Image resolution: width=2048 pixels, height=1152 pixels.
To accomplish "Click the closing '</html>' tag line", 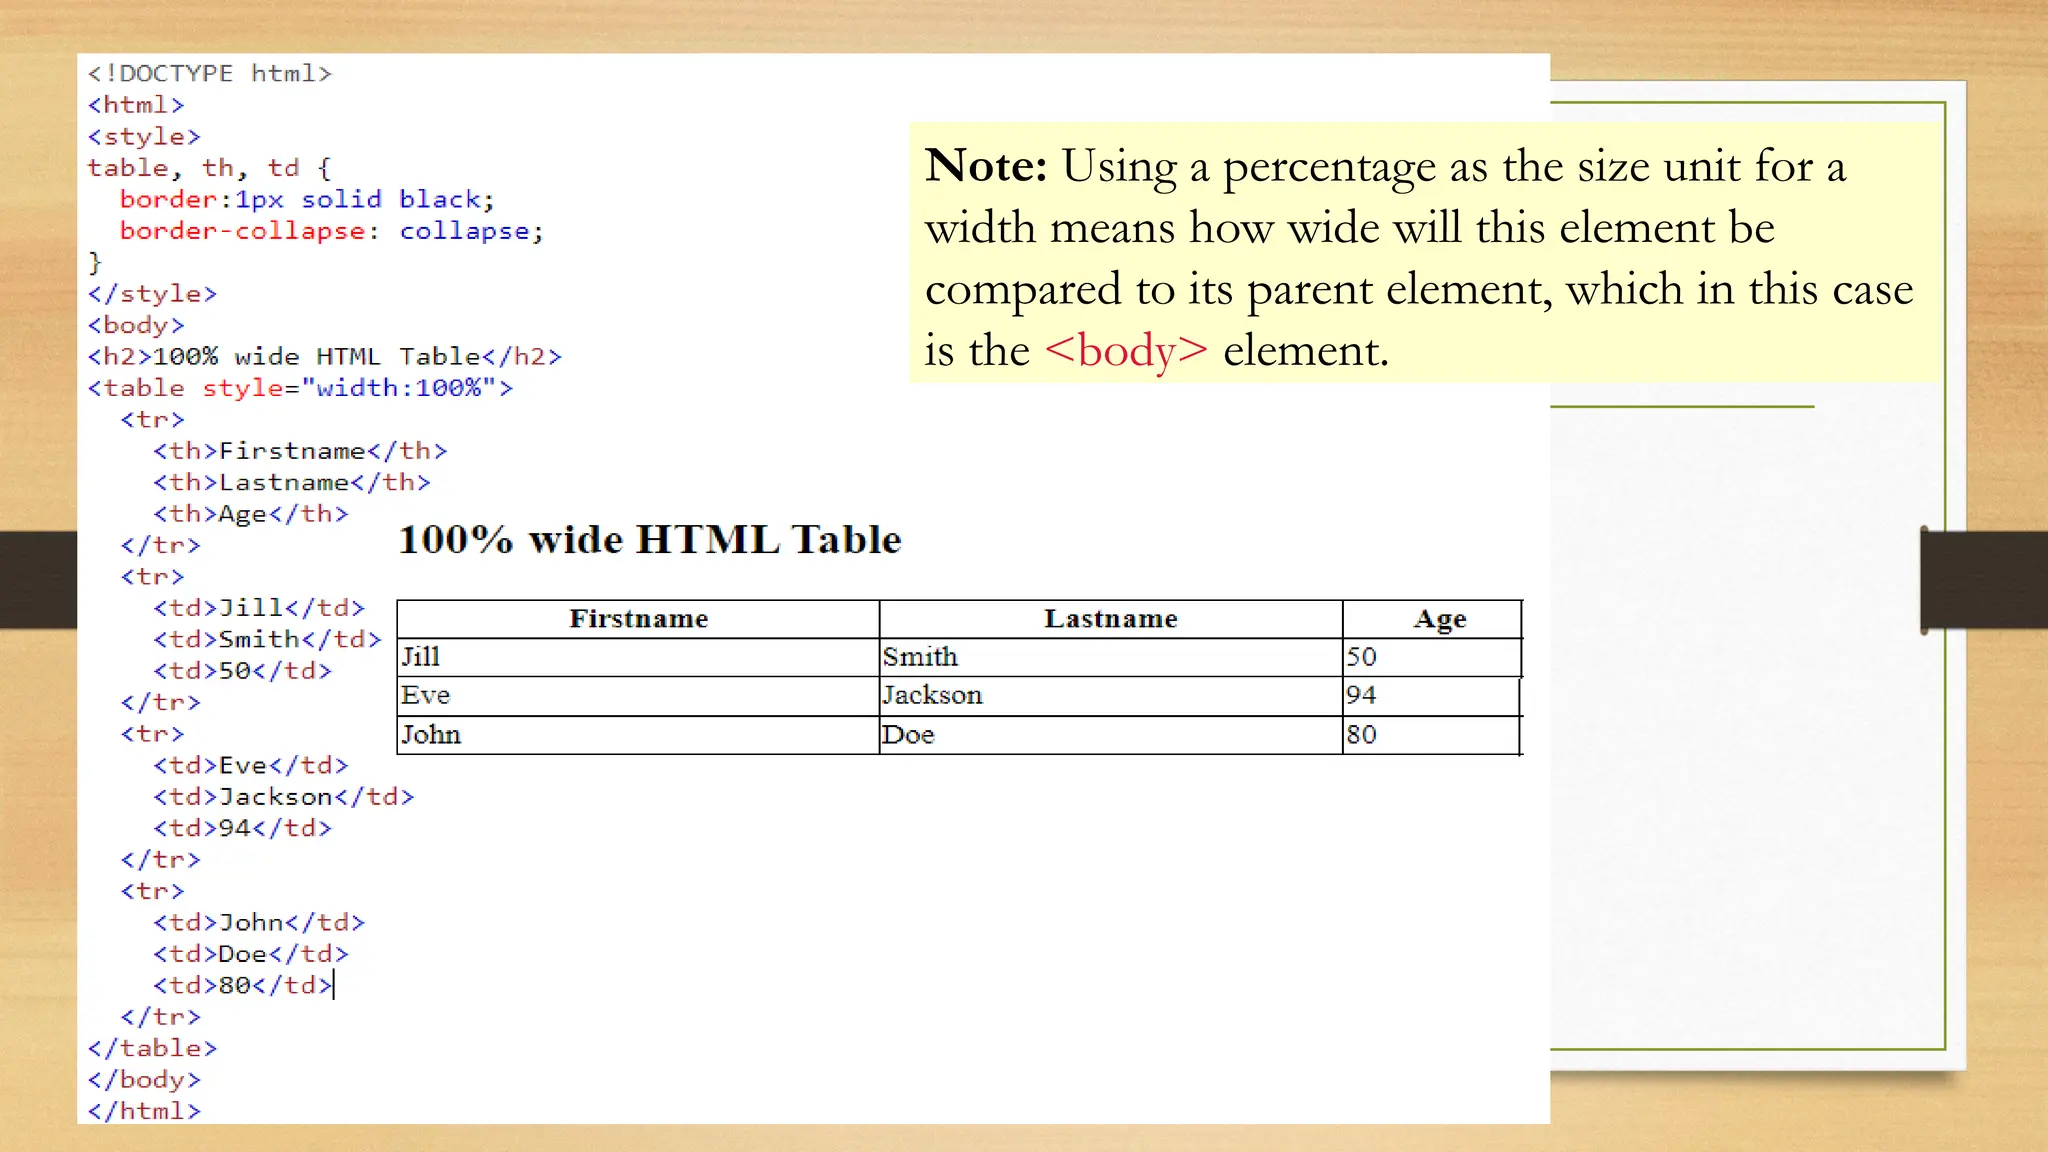I will [144, 1111].
